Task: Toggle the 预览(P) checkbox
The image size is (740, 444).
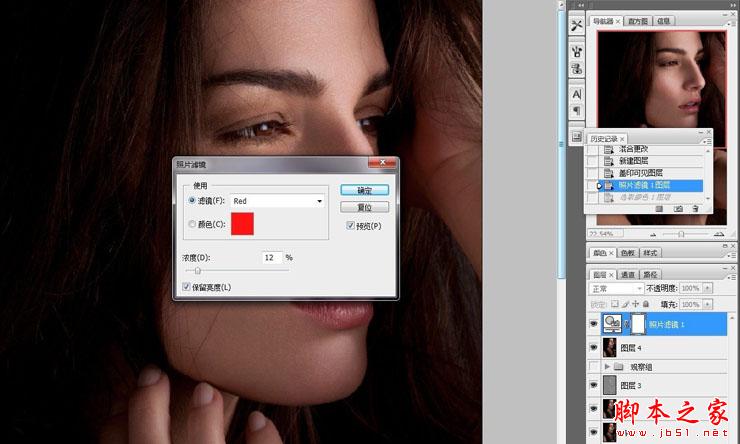Action: click(350, 226)
